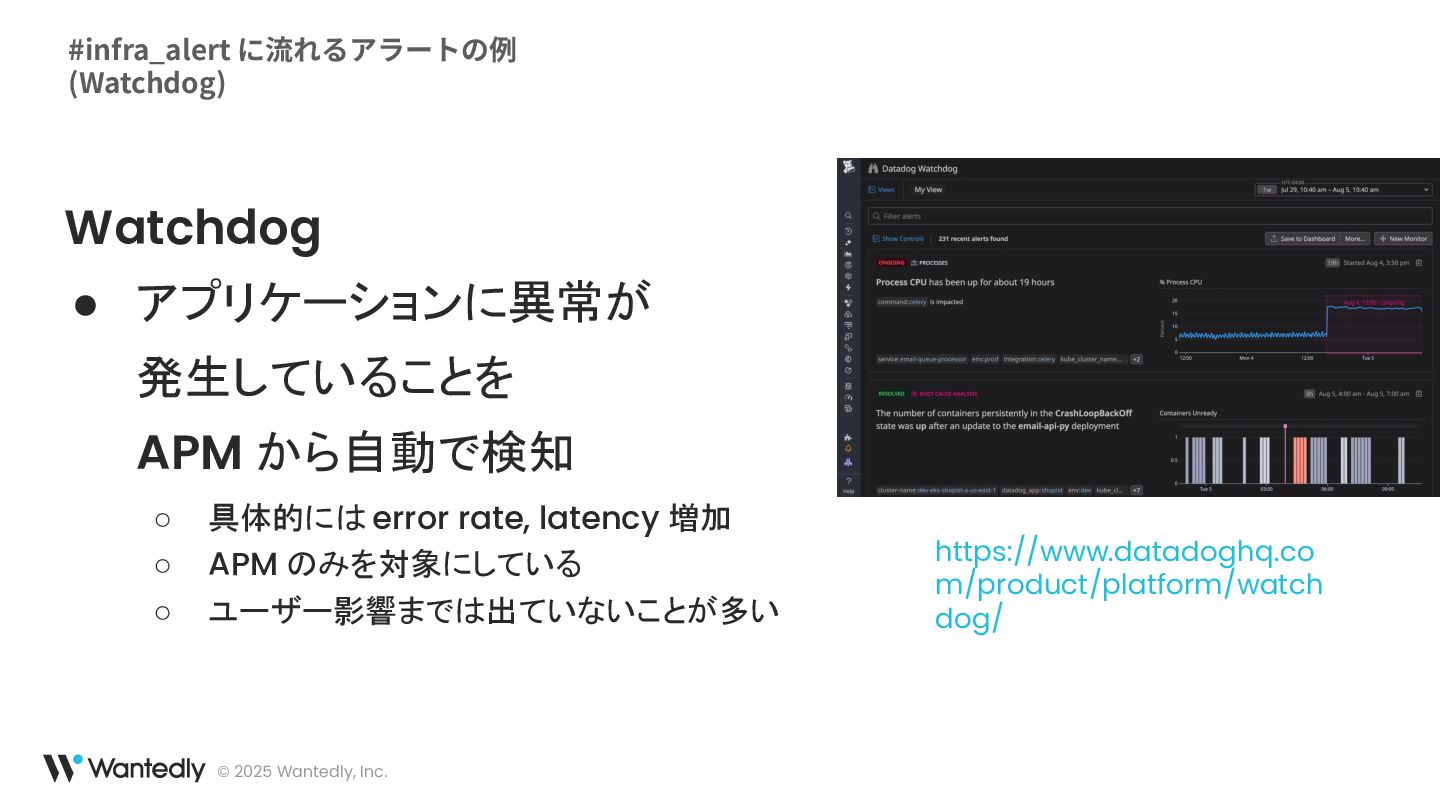Click the cluster-name:dev-eks-shopist tag
The height and width of the screenshot is (810, 1440).
[x=937, y=490]
